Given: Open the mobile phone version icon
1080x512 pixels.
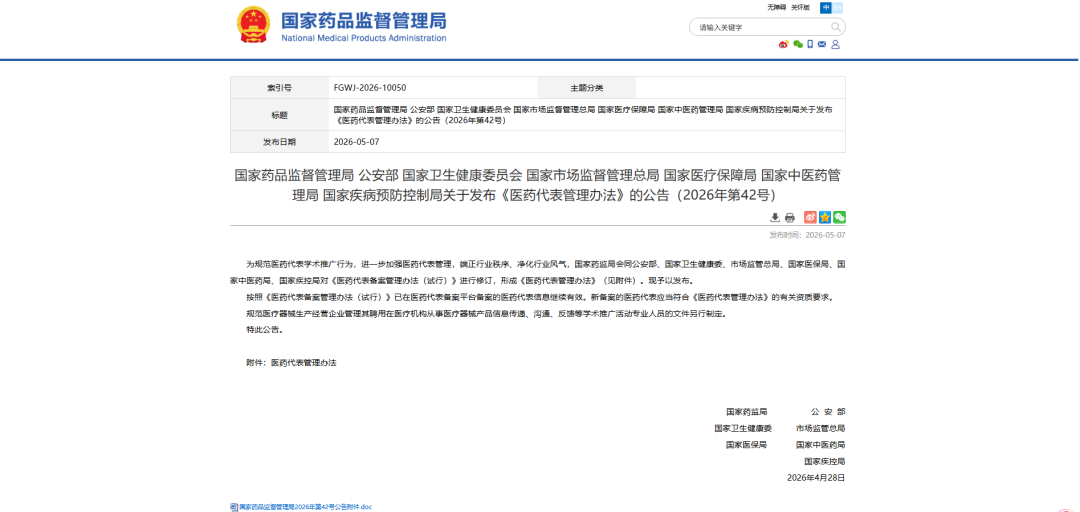Looking at the screenshot, I should pyautogui.click(x=810, y=44).
